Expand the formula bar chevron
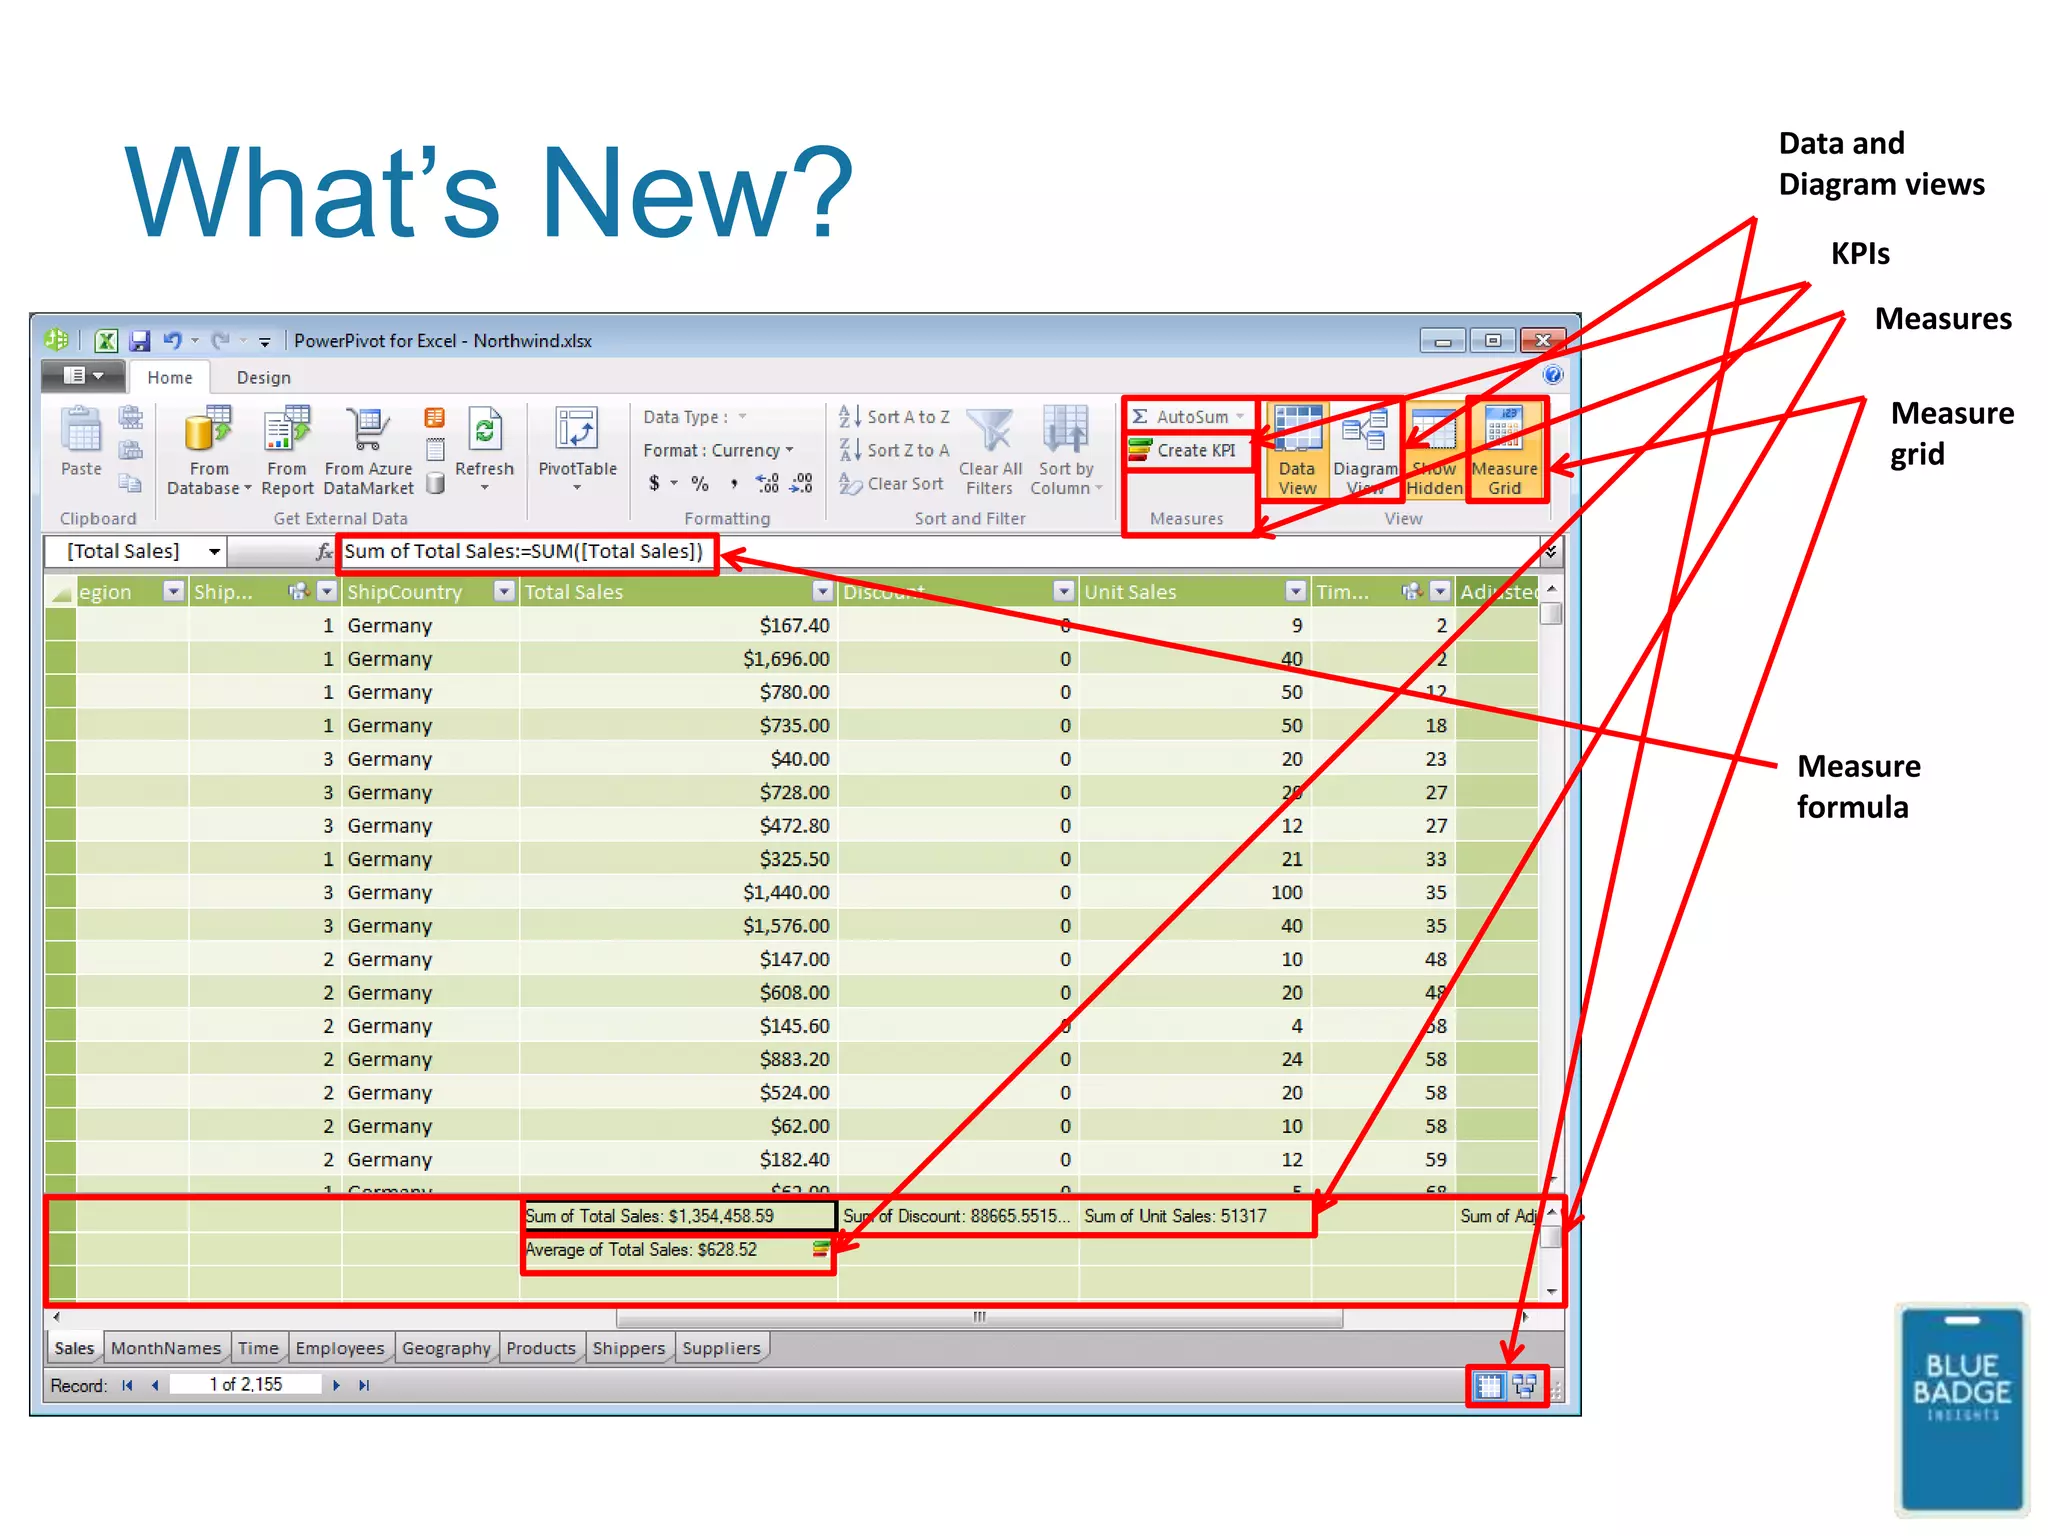 tap(1551, 551)
